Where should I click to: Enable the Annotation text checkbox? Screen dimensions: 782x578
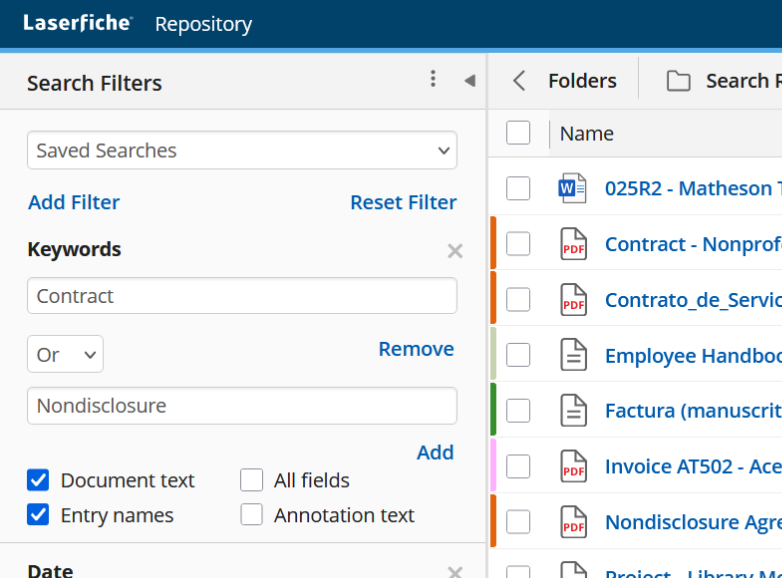tap(252, 515)
